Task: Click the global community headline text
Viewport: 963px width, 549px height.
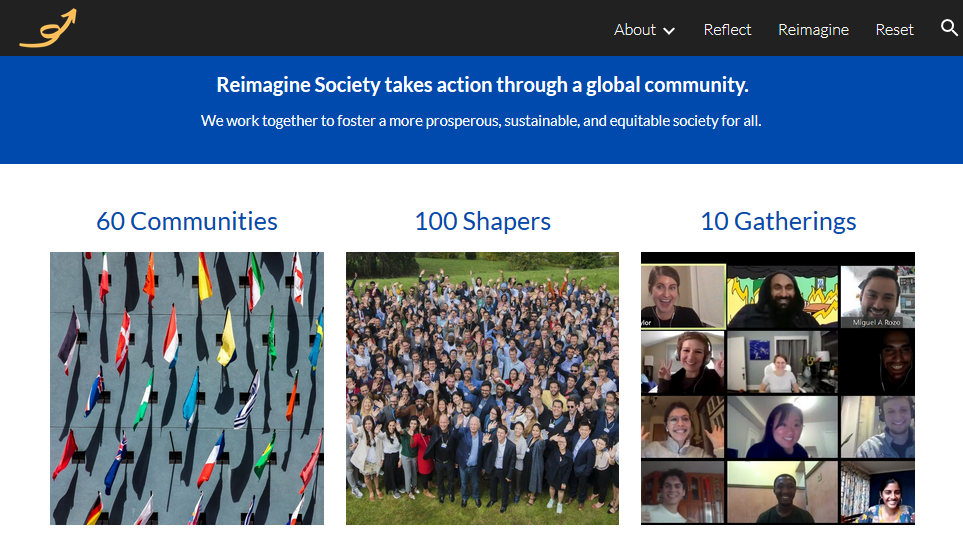Action: coord(482,85)
